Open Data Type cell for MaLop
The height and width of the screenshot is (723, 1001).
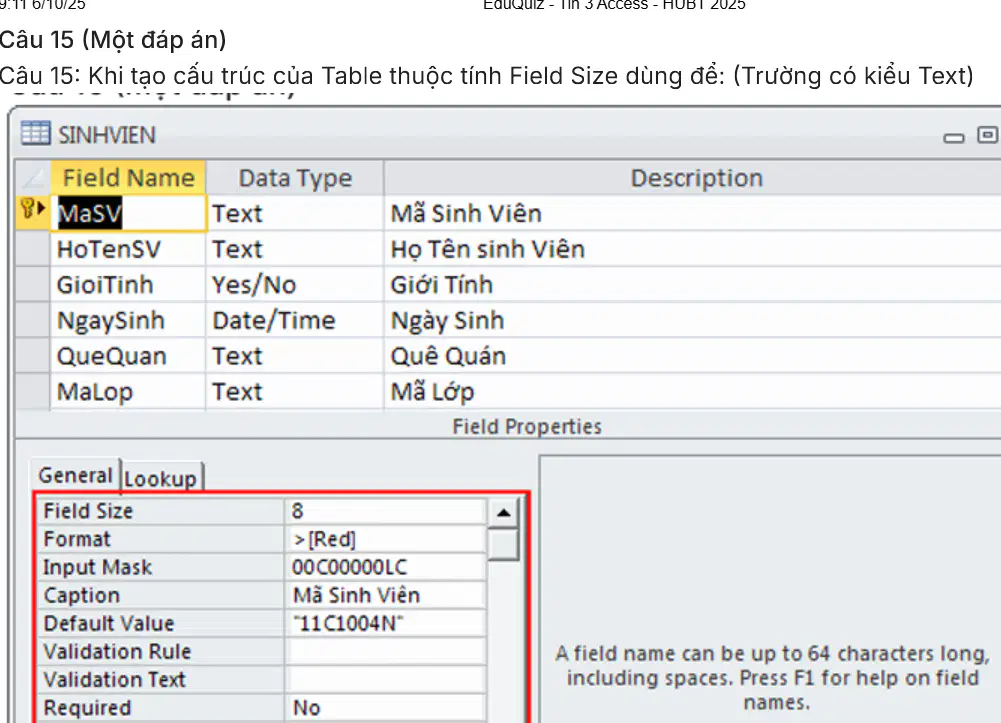pos(295,391)
